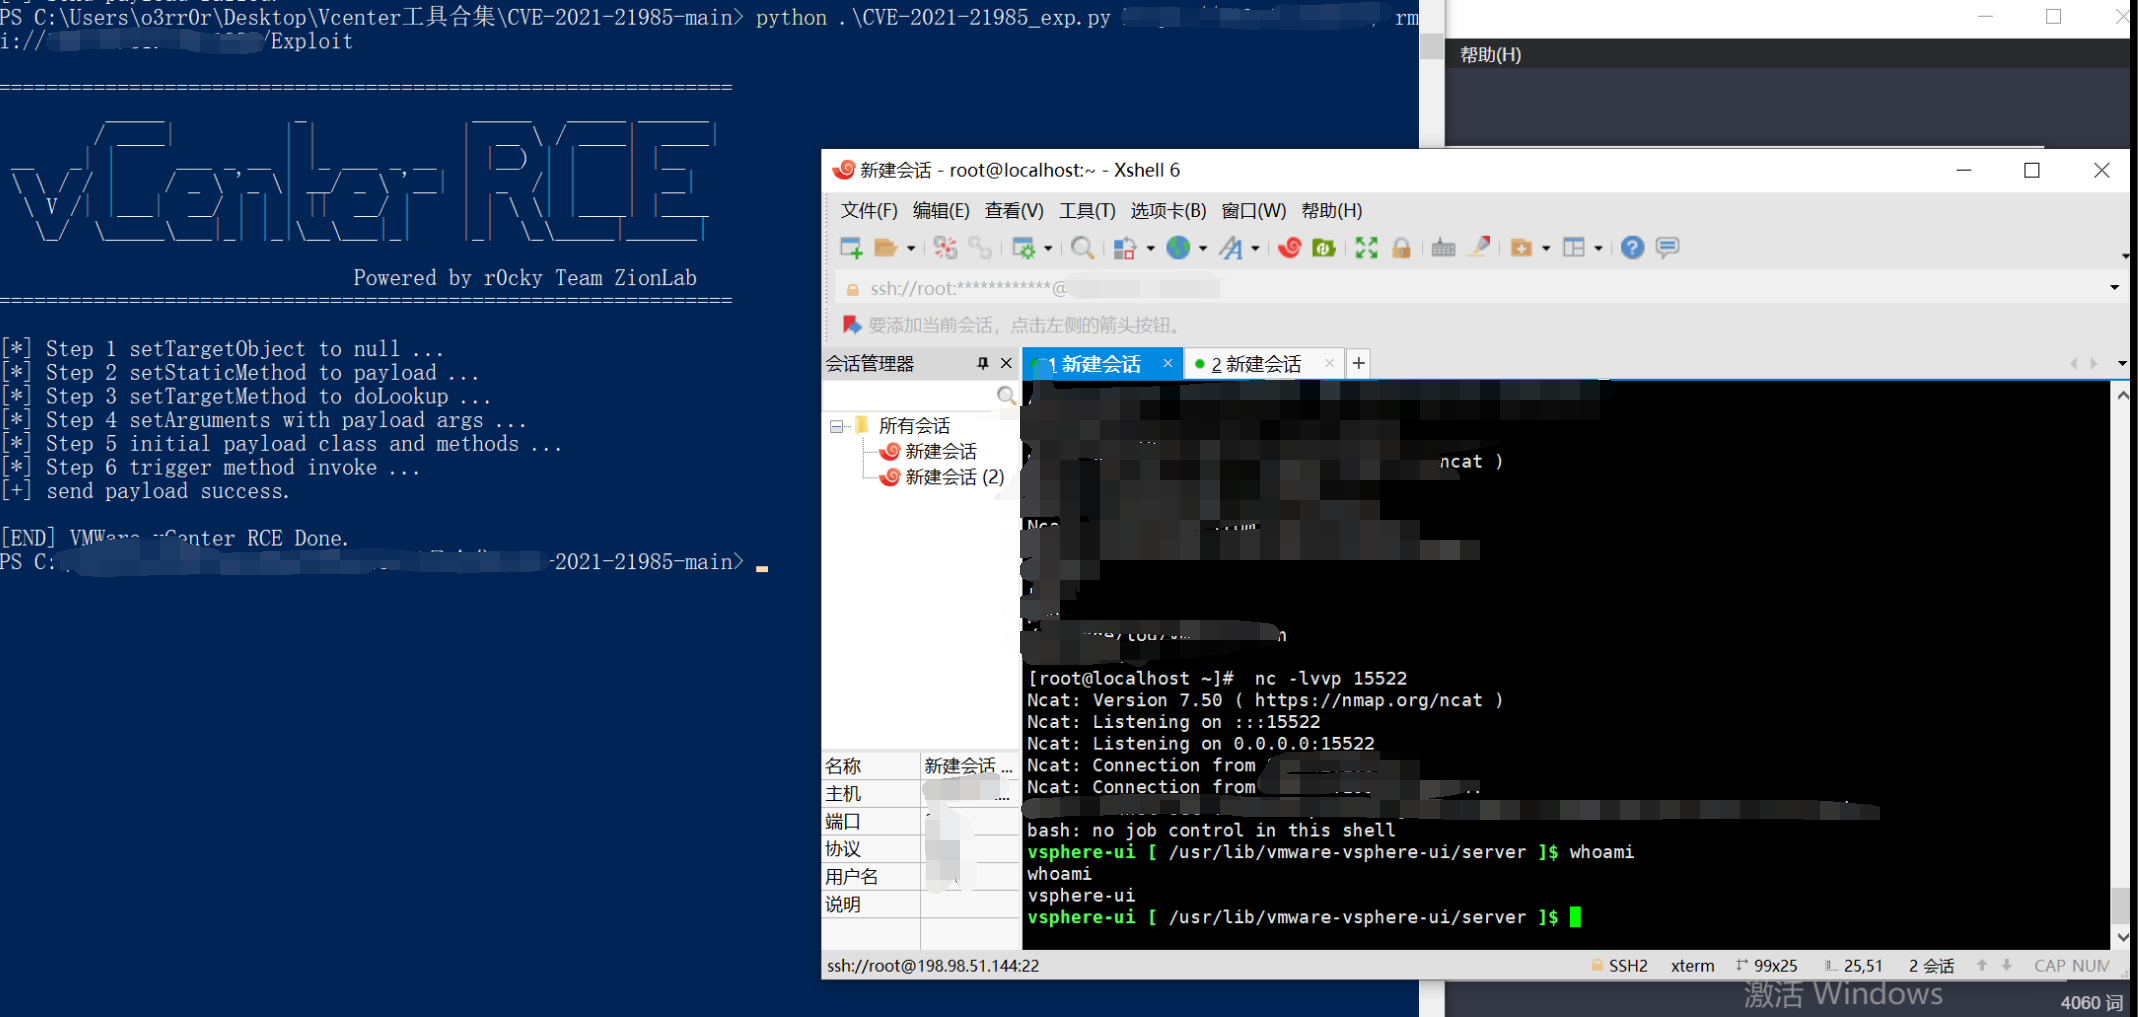
Task: Click the layout panes icon in toolbar
Action: coord(1574,248)
